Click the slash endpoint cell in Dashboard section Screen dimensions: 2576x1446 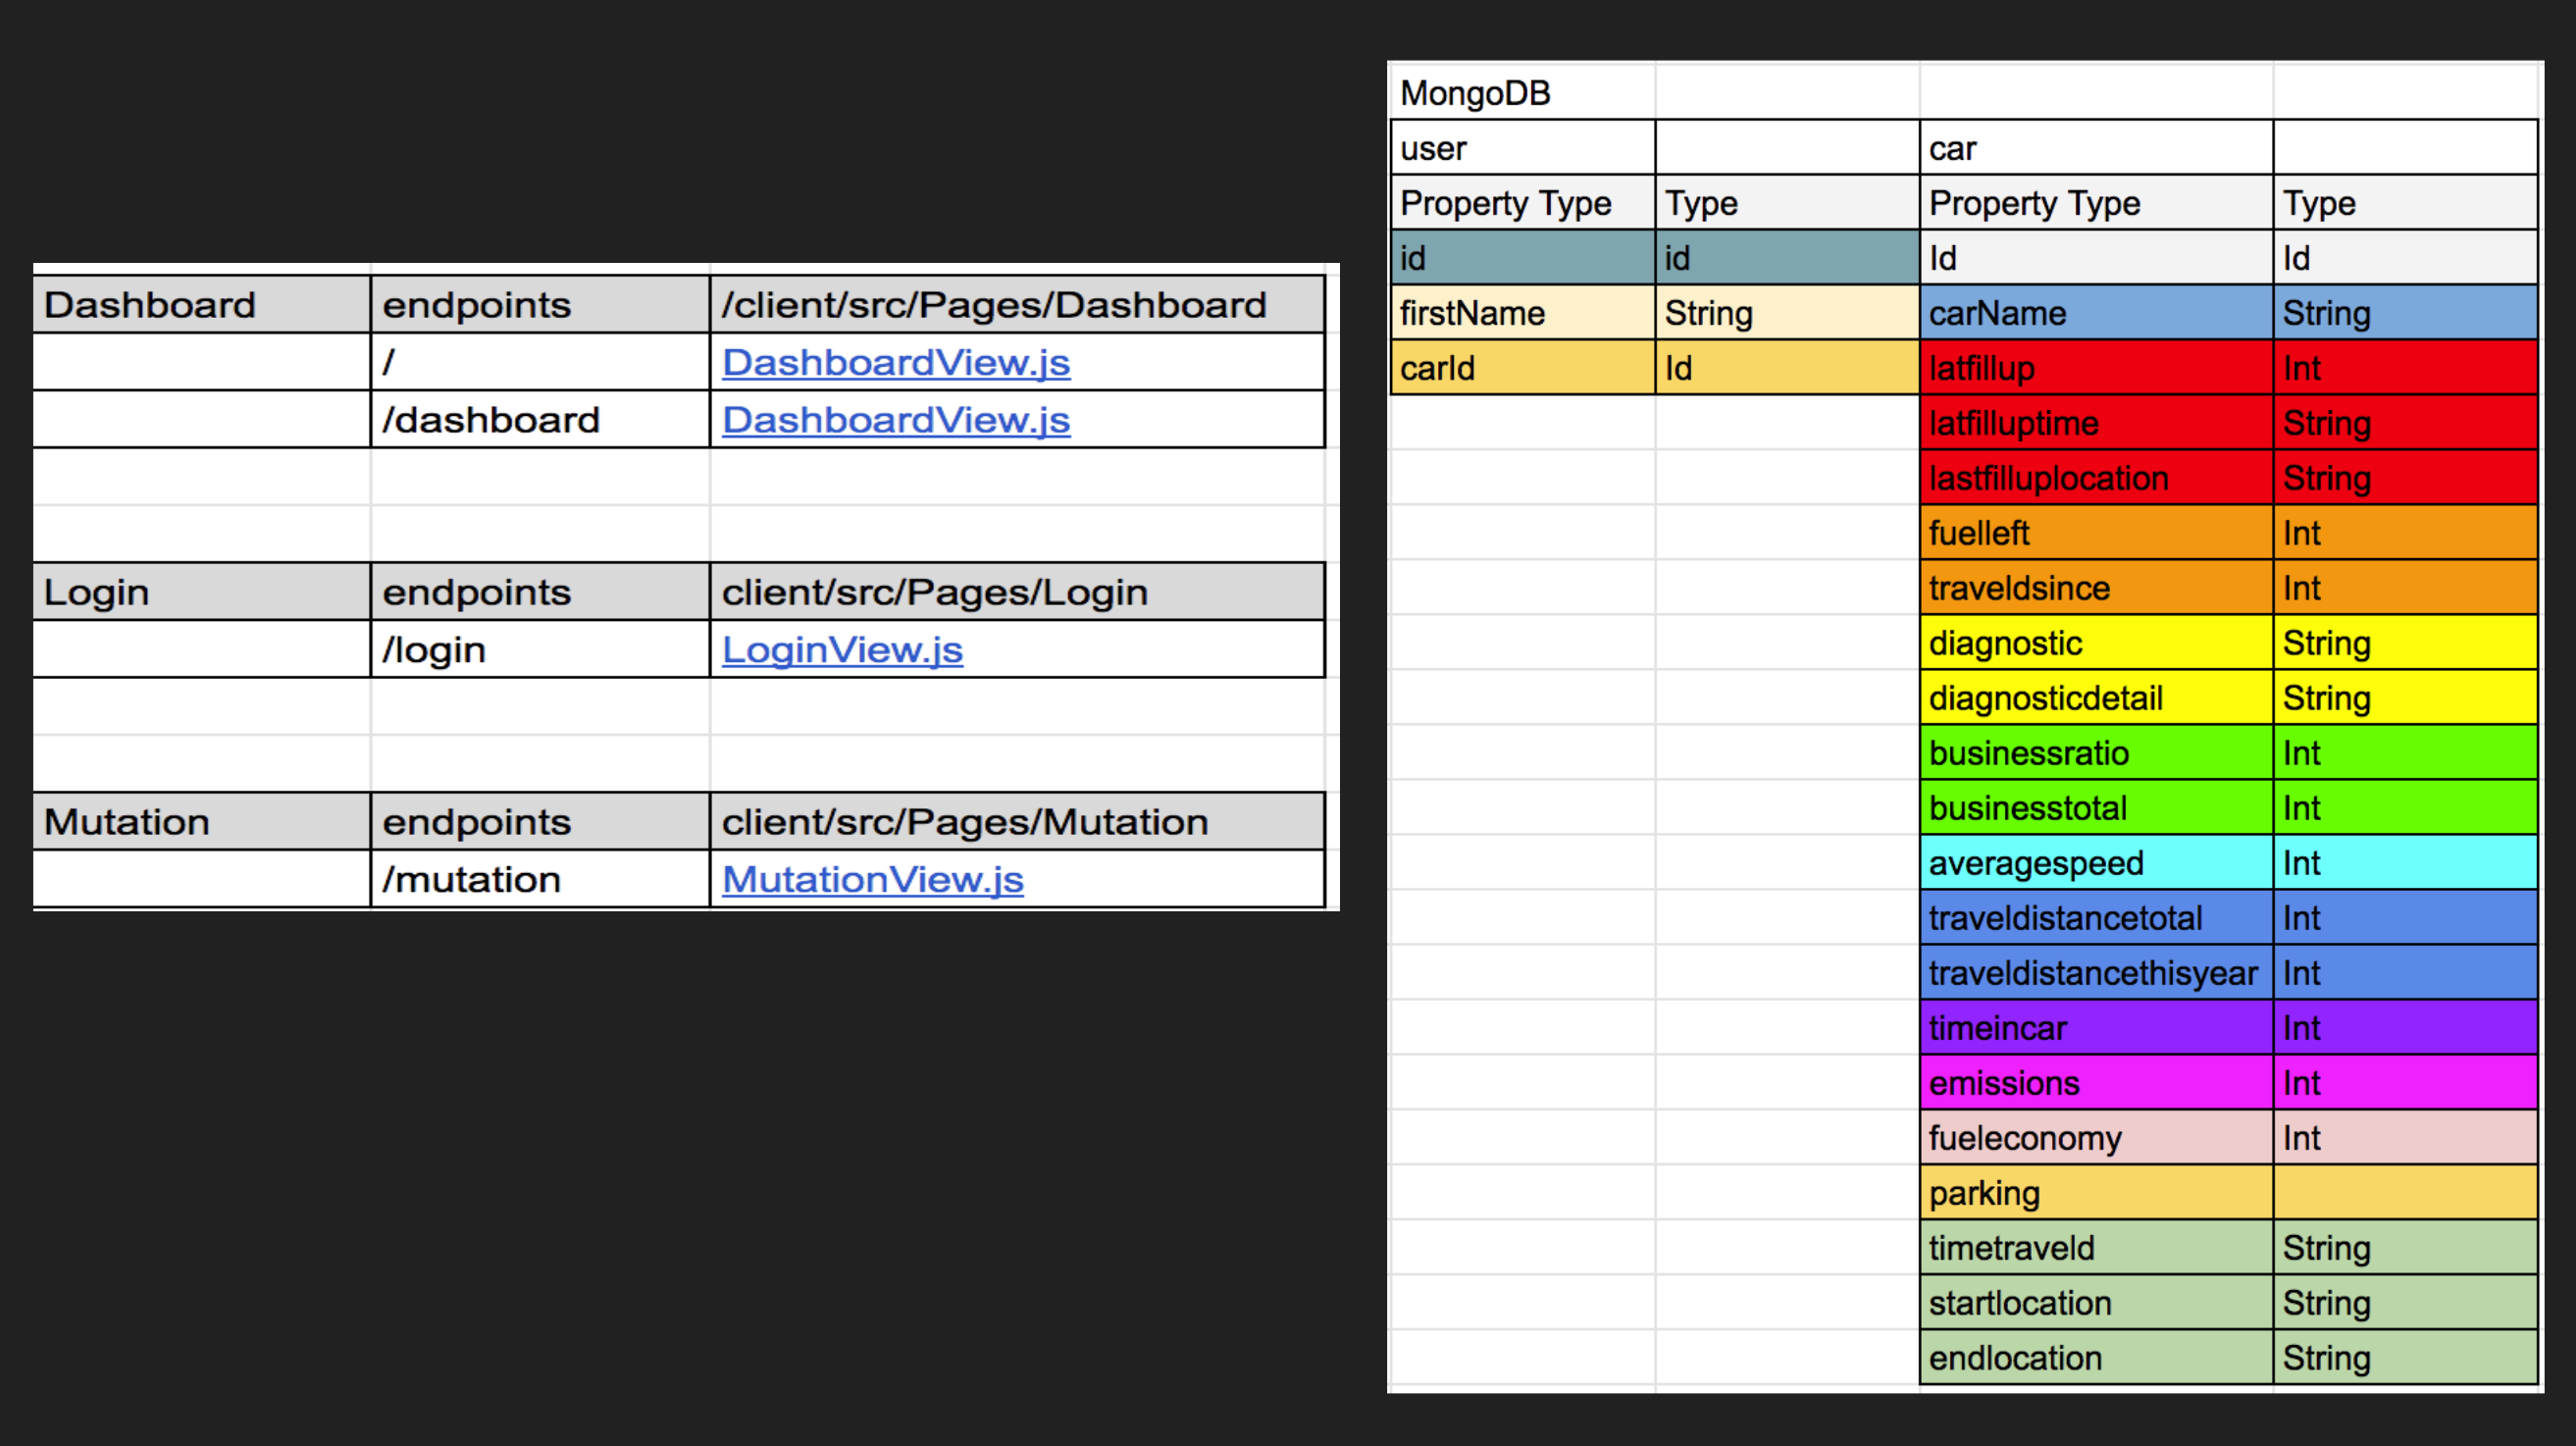coord(540,362)
